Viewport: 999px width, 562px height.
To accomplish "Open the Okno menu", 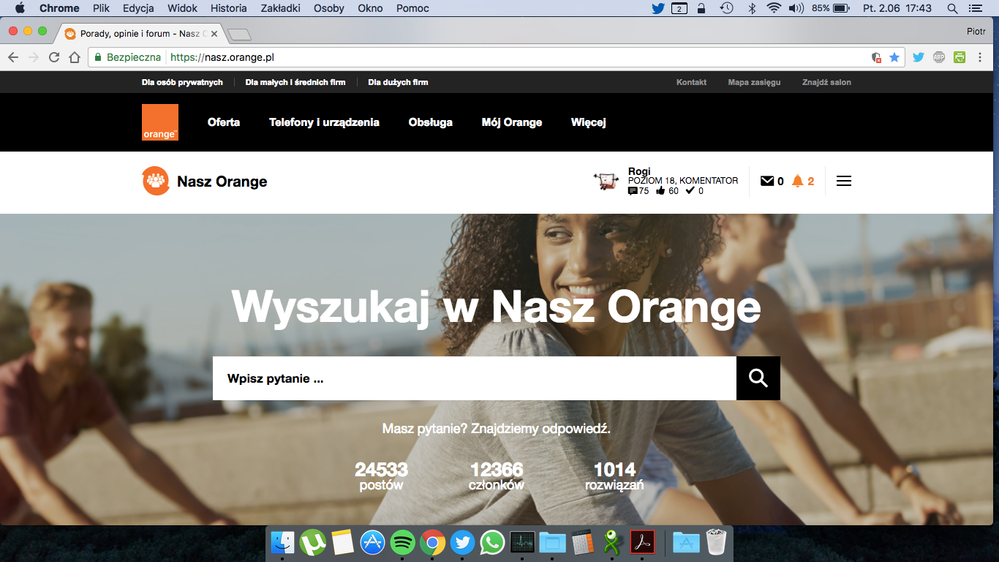I will pos(370,8).
